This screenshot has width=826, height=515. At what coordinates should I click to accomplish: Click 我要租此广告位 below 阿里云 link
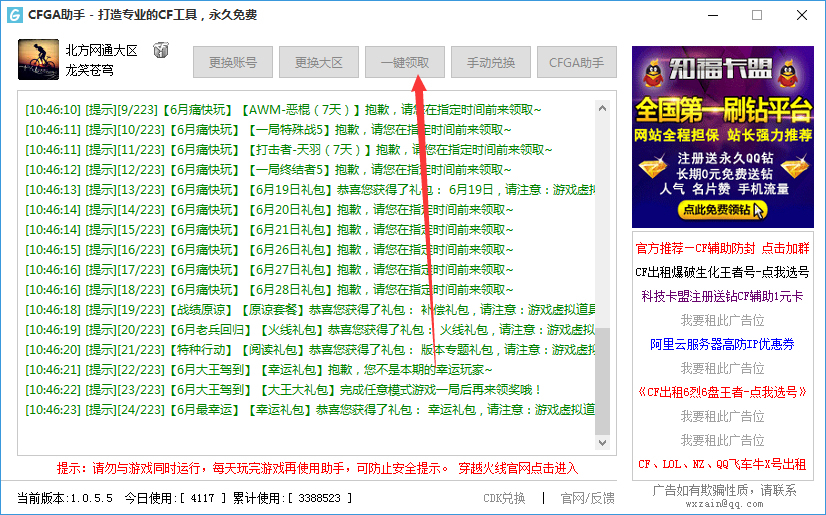coord(722,368)
